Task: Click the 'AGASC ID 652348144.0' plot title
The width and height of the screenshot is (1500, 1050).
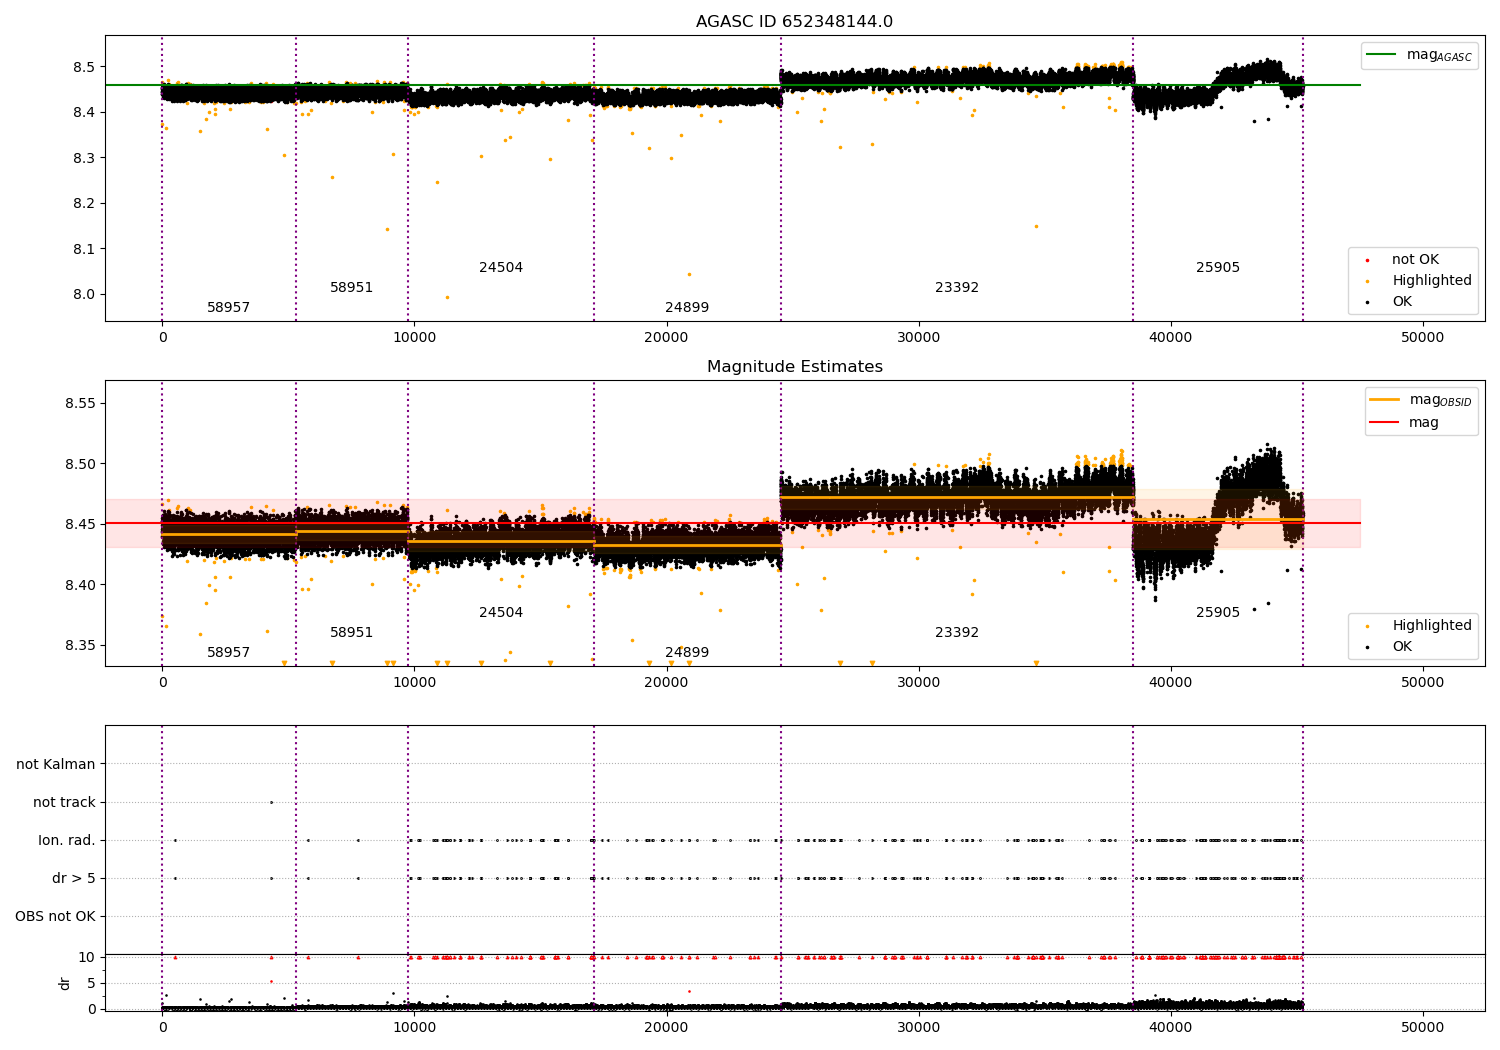Action: coord(794,22)
